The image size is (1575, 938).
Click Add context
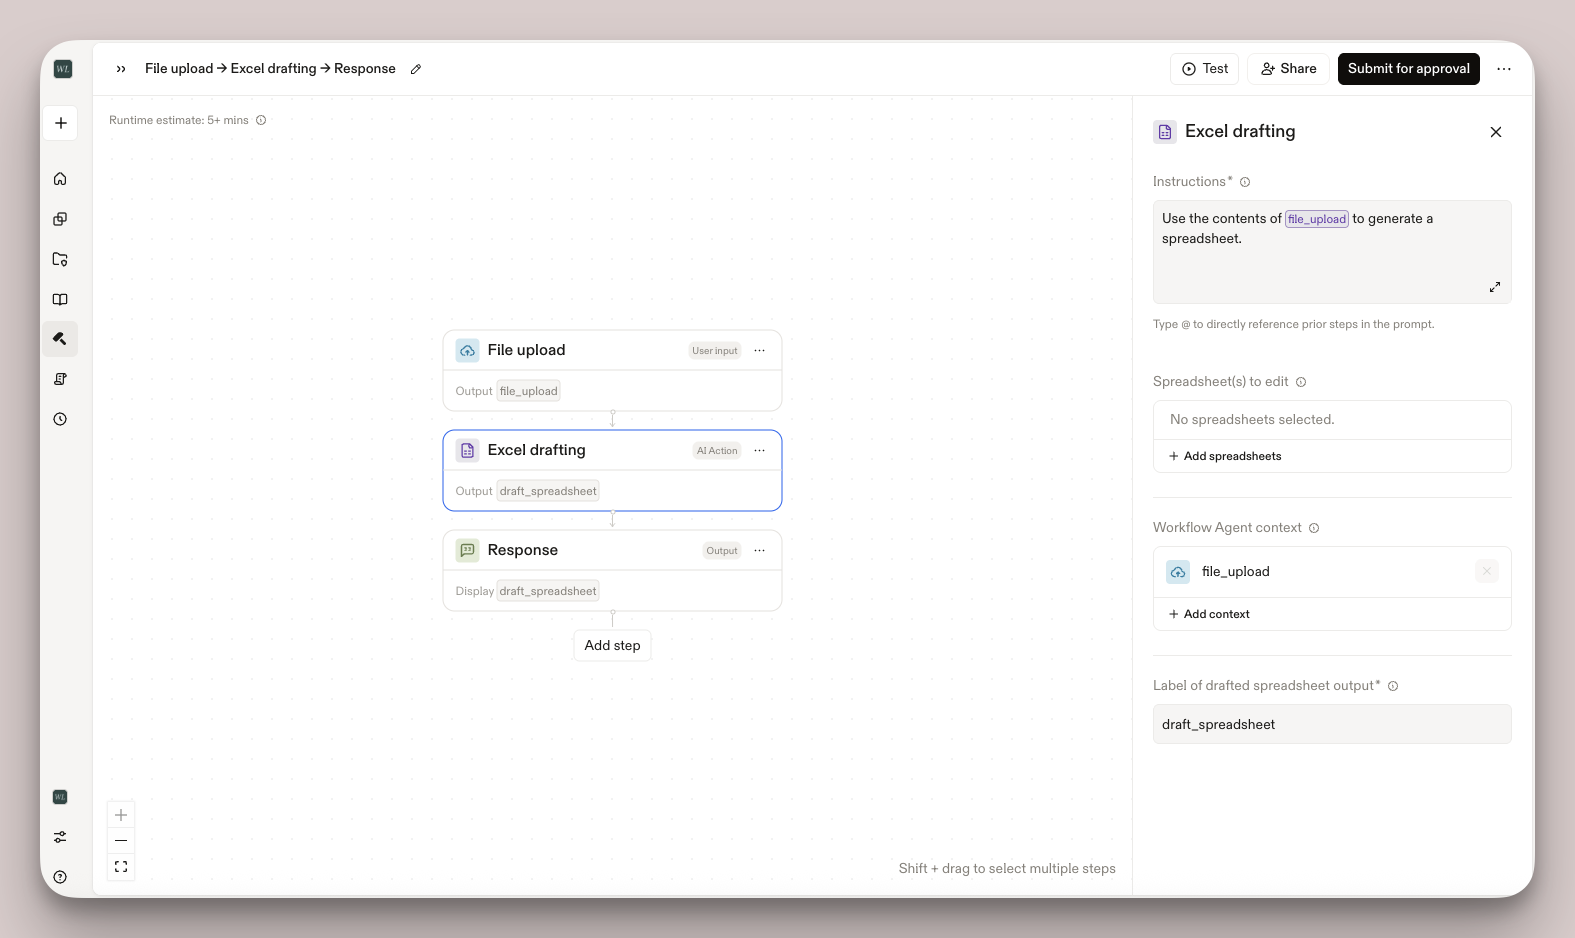click(x=1209, y=614)
